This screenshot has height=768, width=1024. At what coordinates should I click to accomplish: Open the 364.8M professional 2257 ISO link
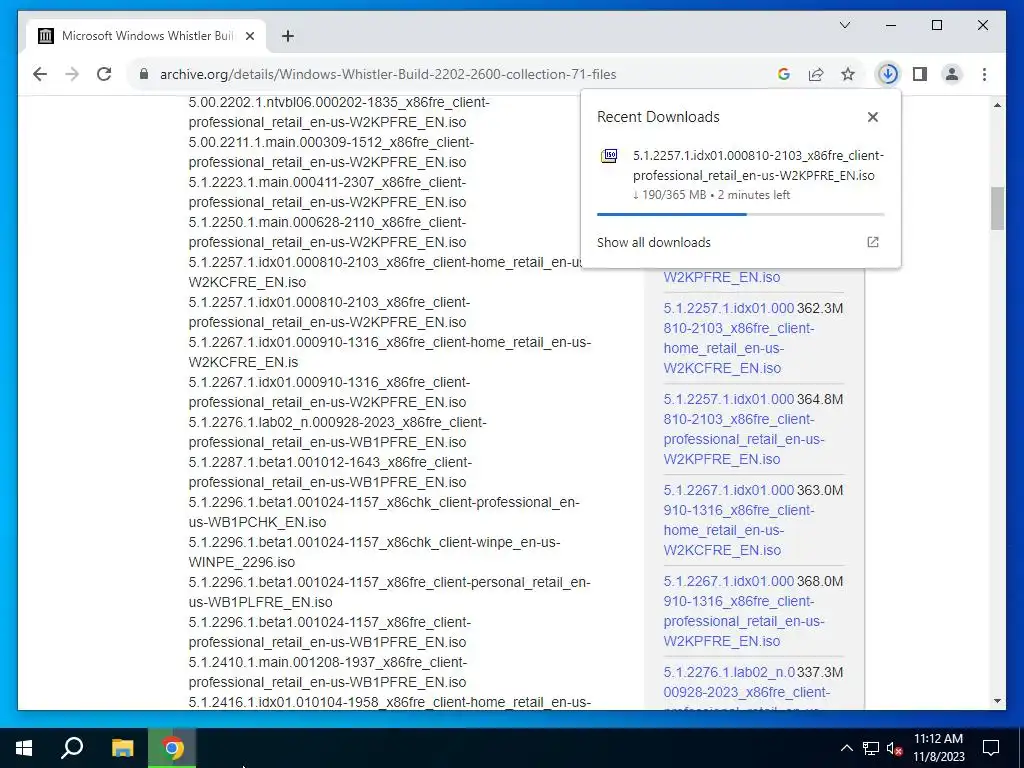pos(744,429)
